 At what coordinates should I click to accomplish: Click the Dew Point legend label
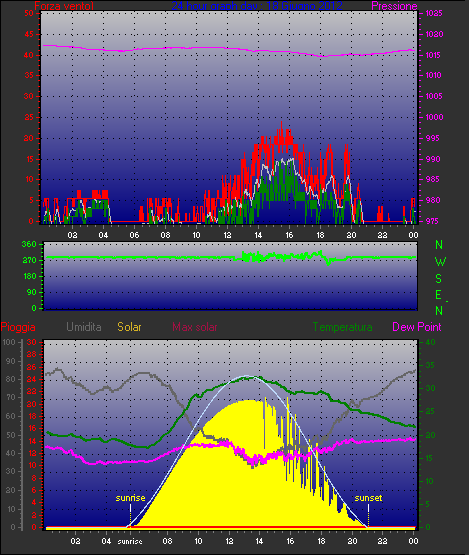click(x=417, y=327)
